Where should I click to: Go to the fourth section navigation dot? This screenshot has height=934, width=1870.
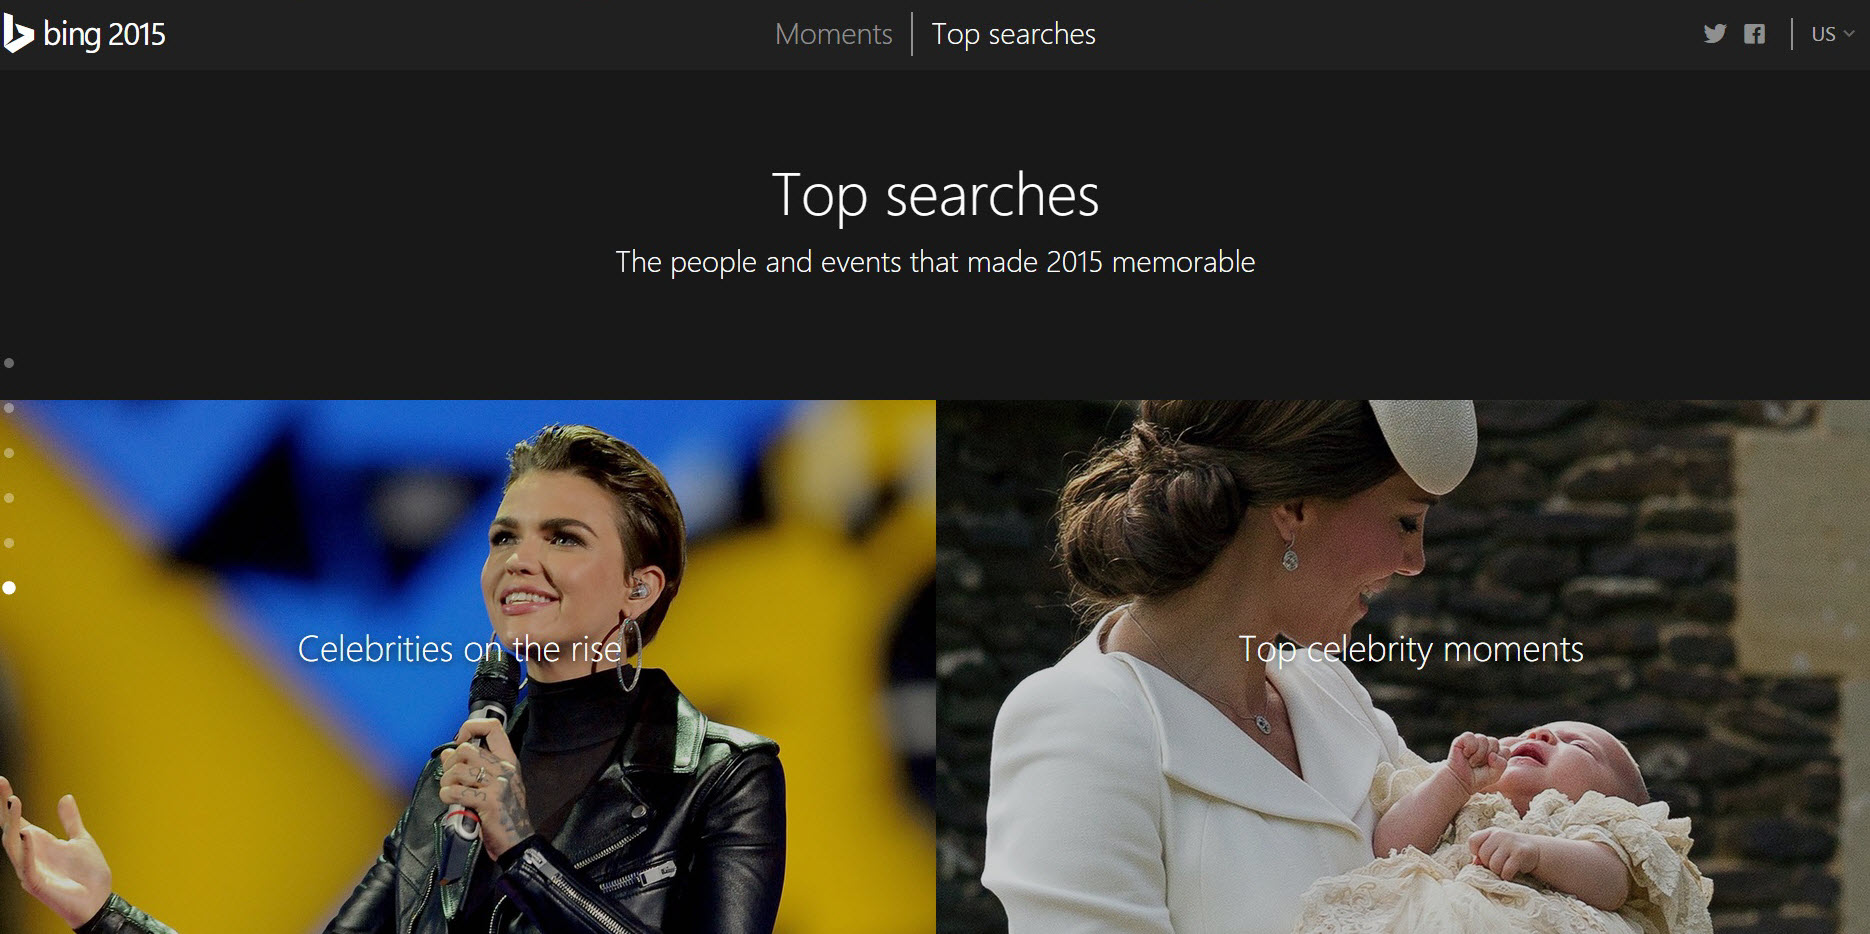[x=9, y=498]
